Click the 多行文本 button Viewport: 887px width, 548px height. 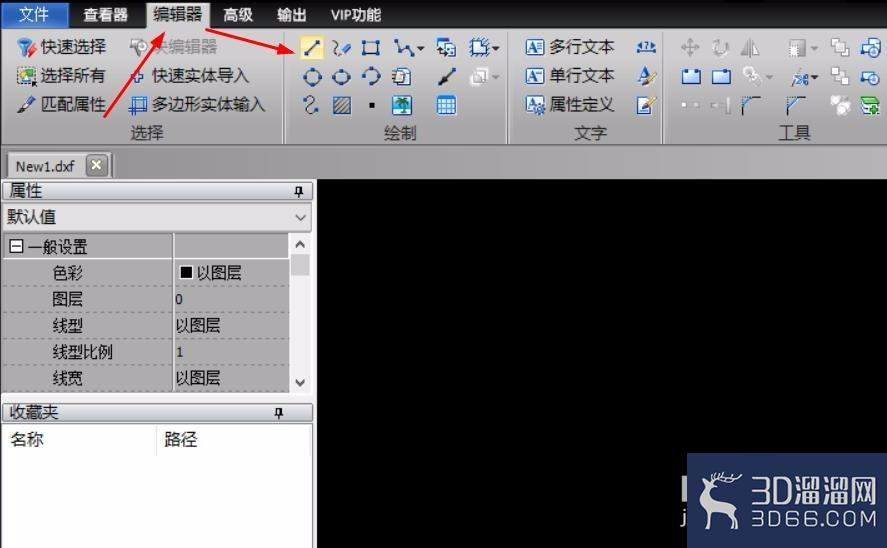570,47
